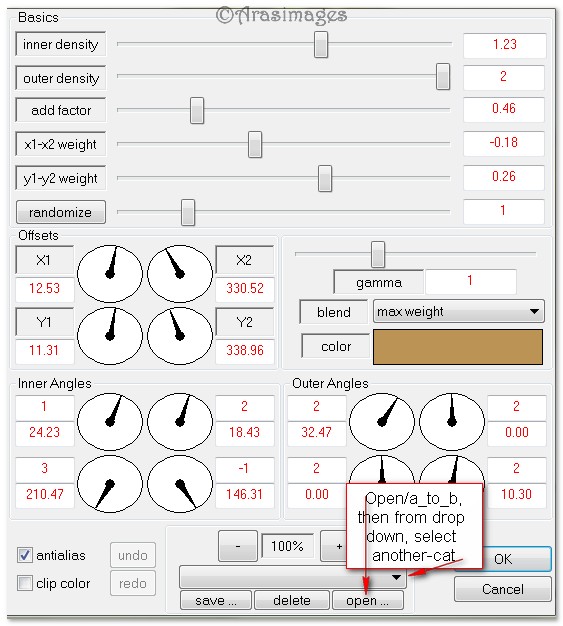Click the Cancel button
The height and width of the screenshot is (626, 563).
(503, 589)
